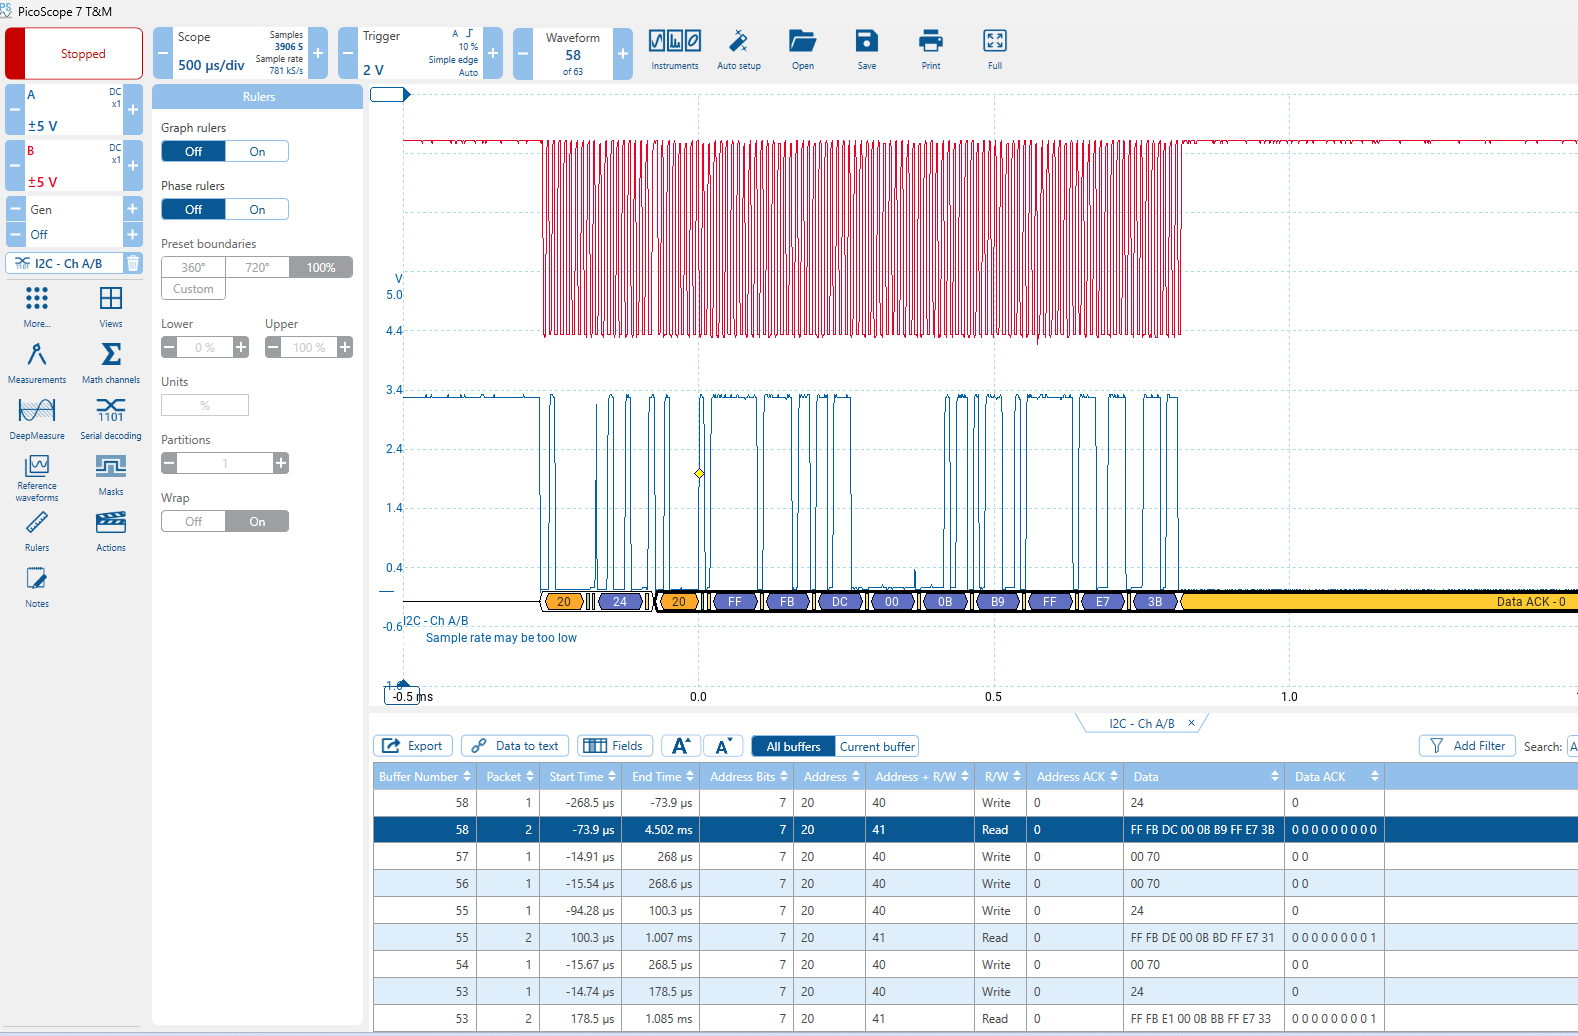Open the Masks tool
Screen dimensions: 1578x1036
tap(110, 474)
